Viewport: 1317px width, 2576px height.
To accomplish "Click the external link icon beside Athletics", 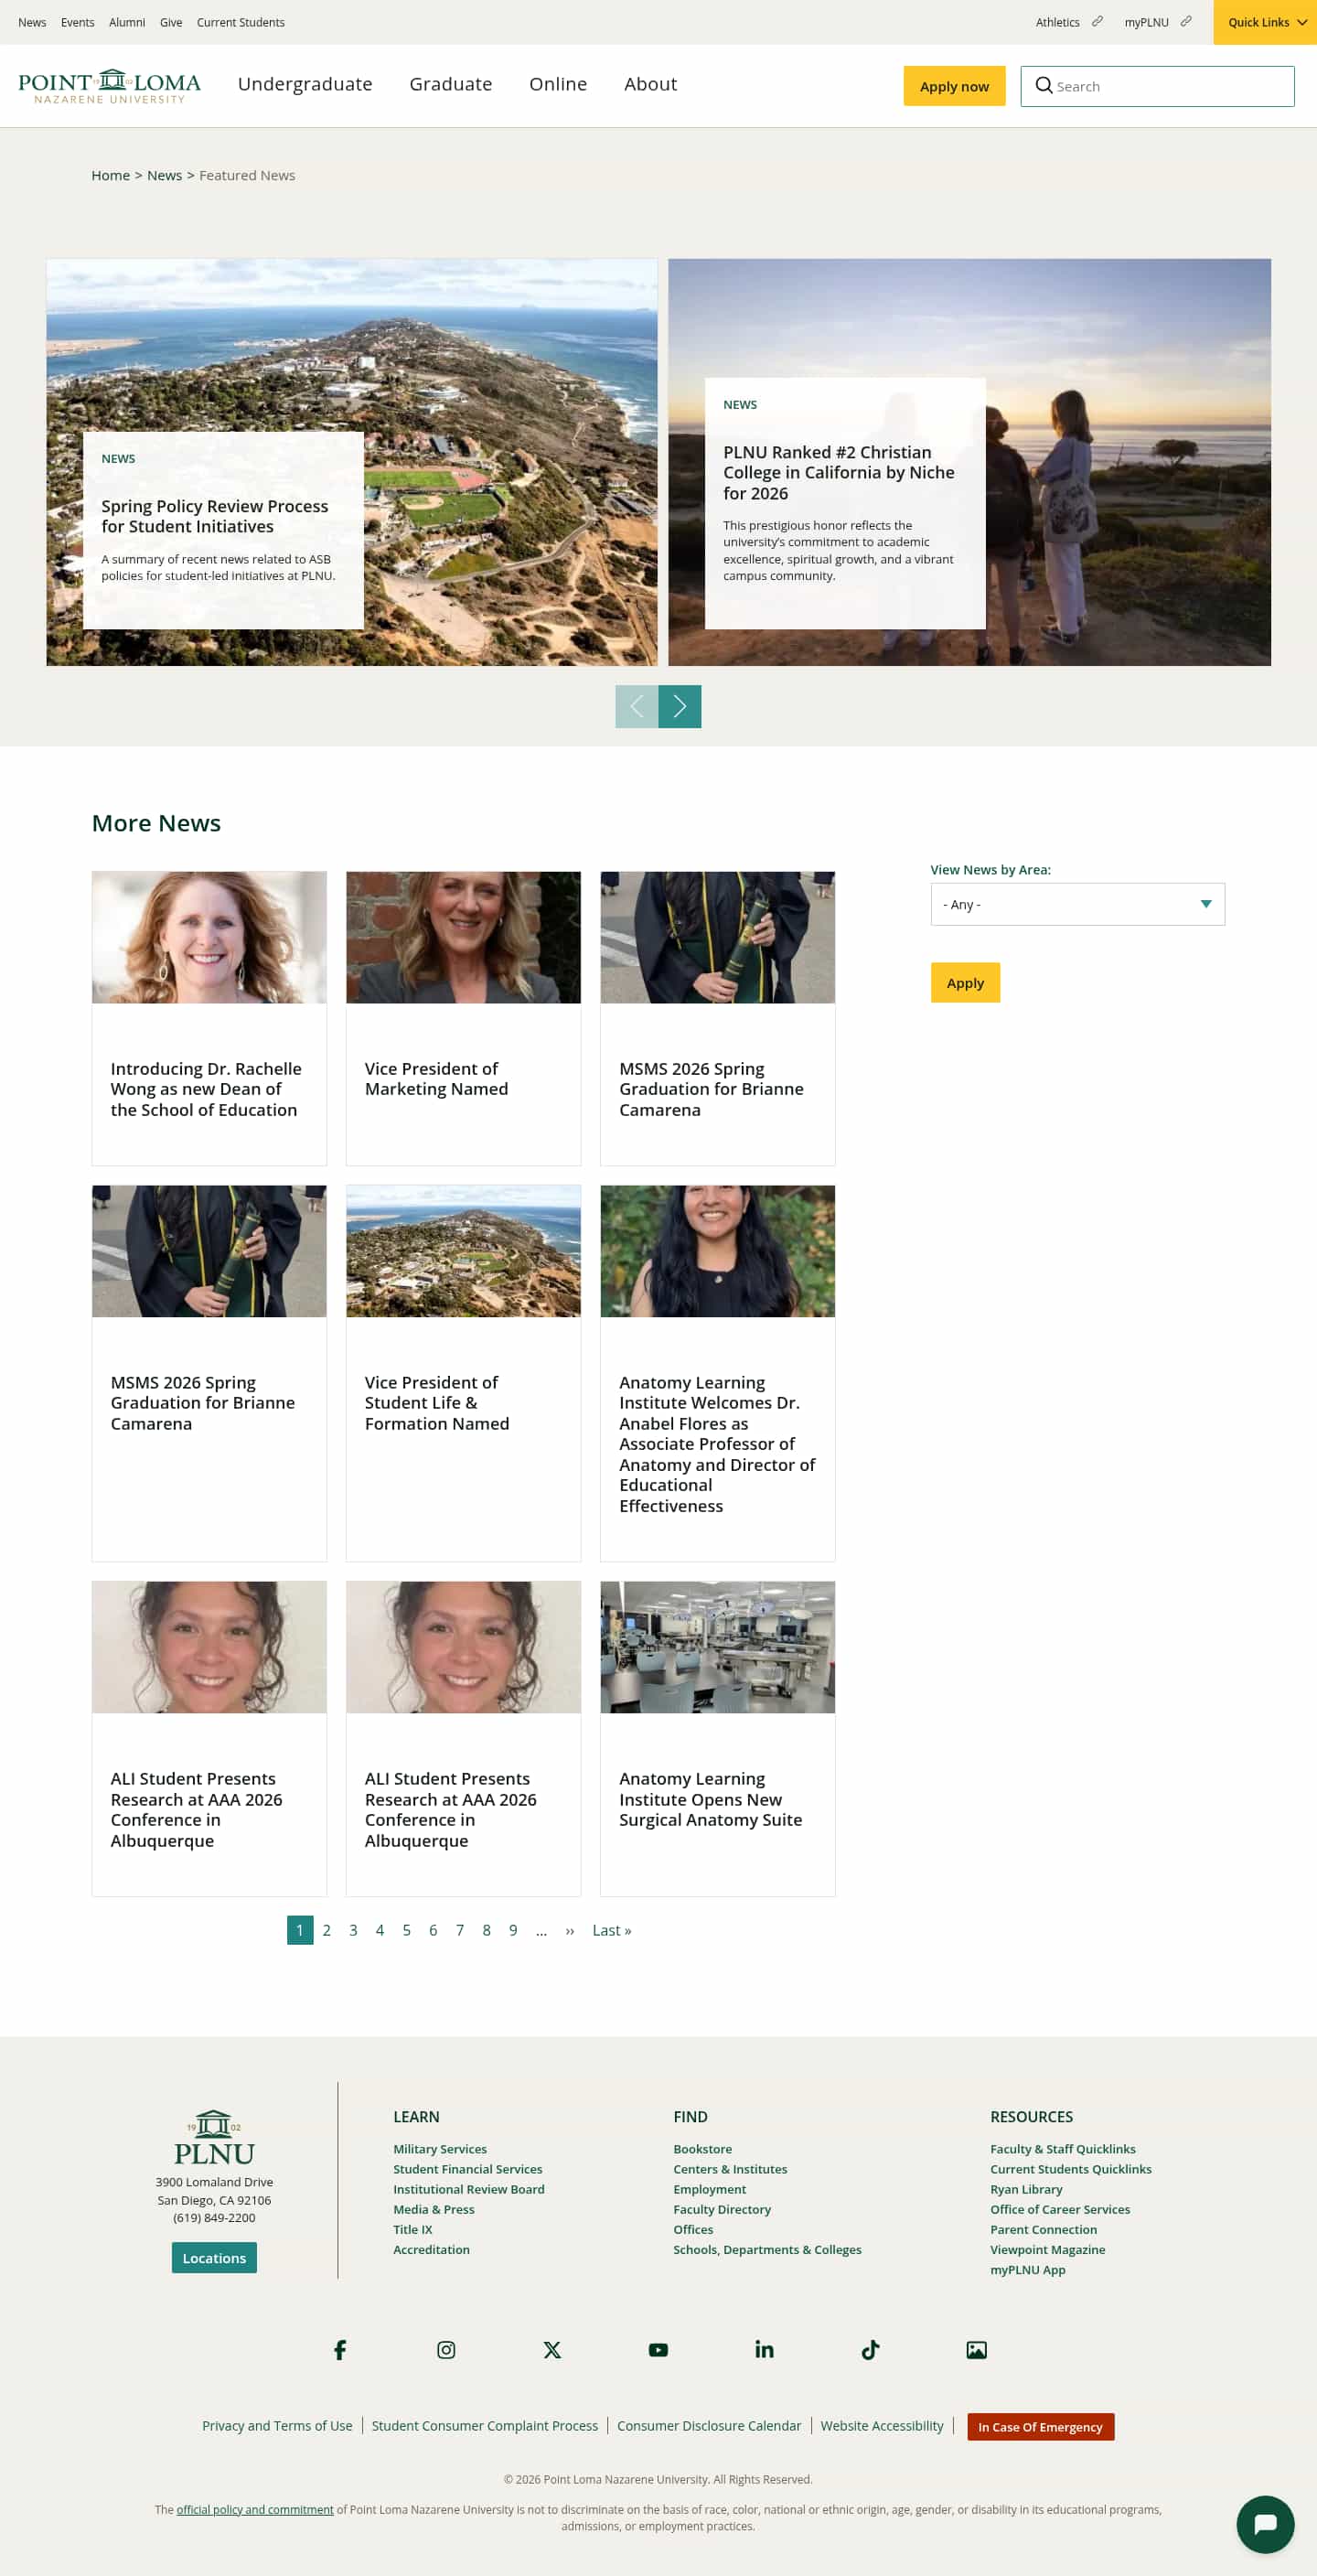I will [1097, 21].
